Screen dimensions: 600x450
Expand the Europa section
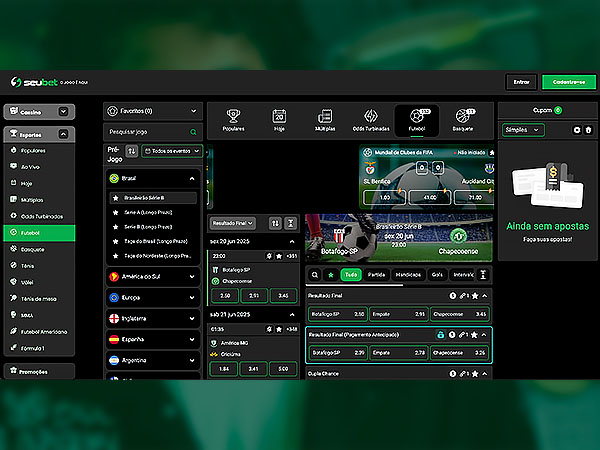(x=153, y=297)
